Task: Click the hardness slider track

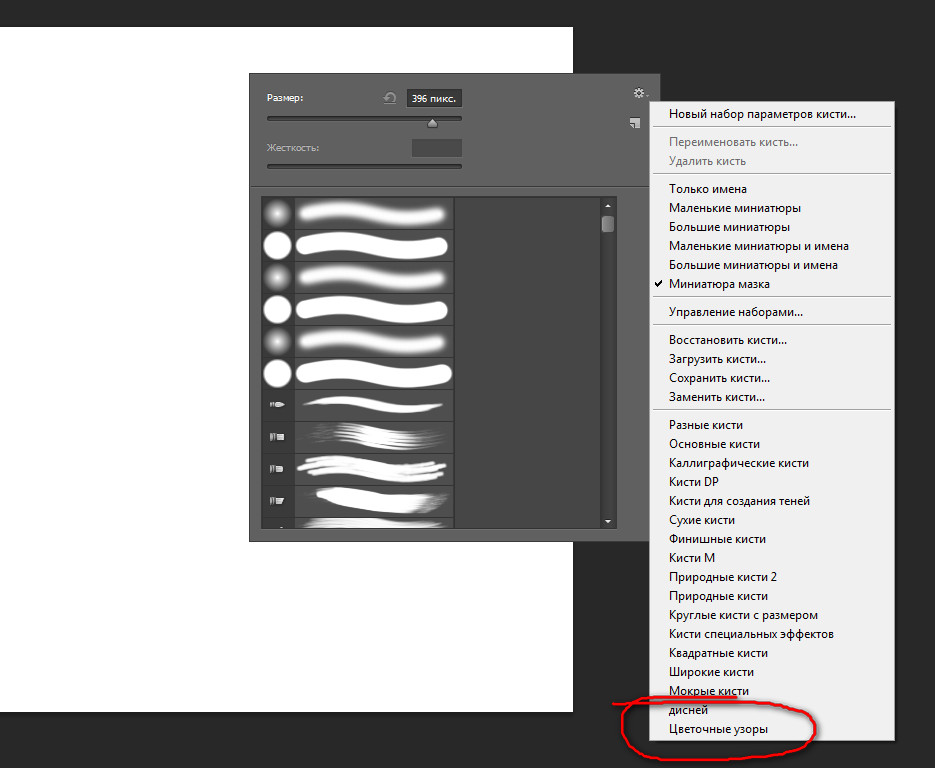Action: pyautogui.click(x=364, y=166)
